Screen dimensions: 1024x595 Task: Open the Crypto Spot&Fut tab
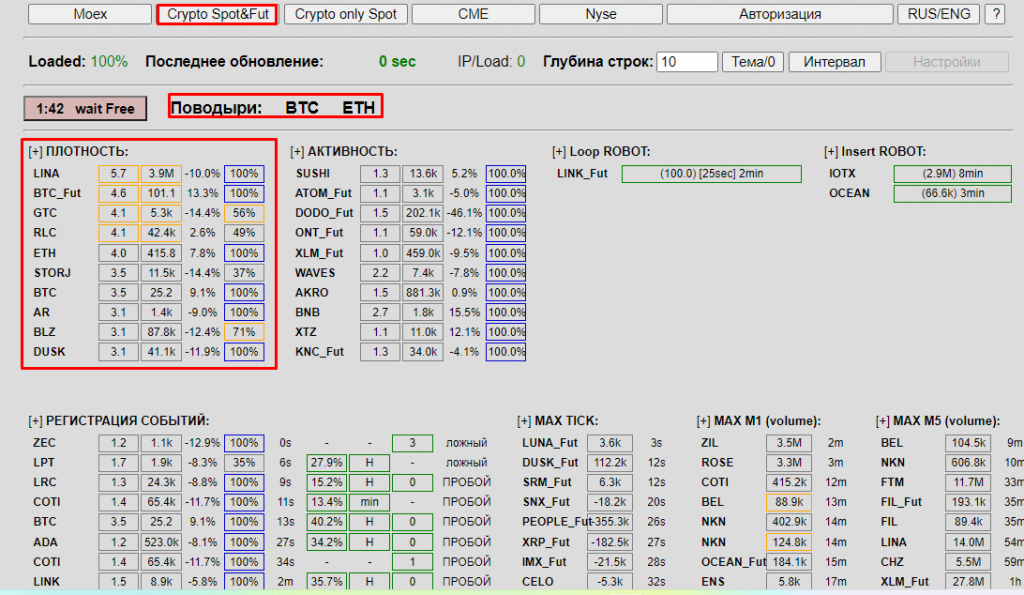click(x=216, y=15)
